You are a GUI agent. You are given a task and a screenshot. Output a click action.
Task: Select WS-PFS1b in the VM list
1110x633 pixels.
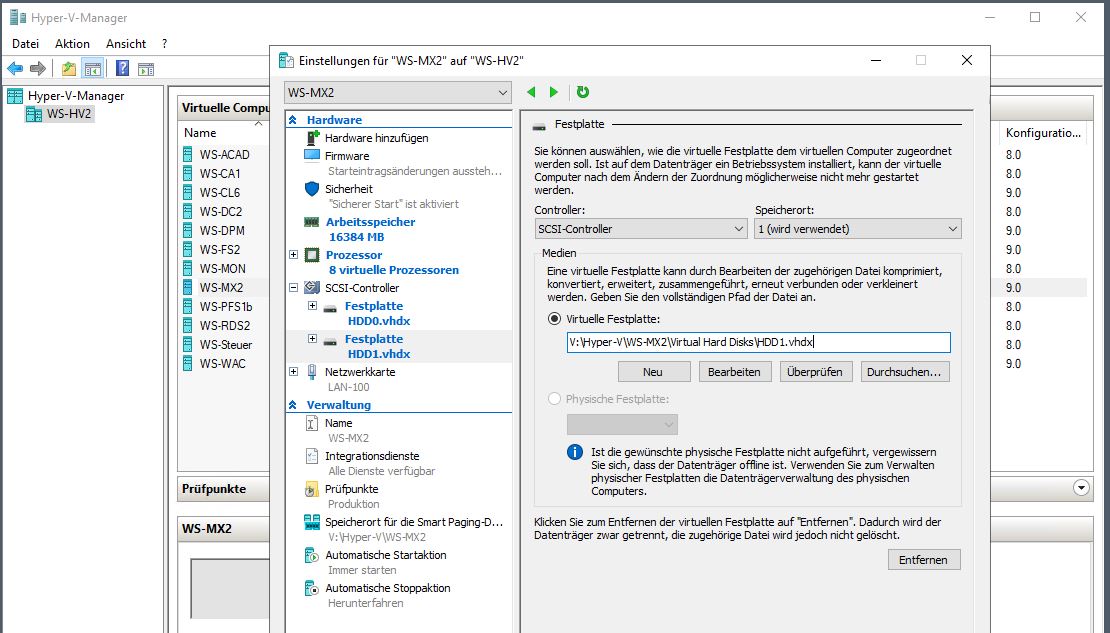point(226,307)
